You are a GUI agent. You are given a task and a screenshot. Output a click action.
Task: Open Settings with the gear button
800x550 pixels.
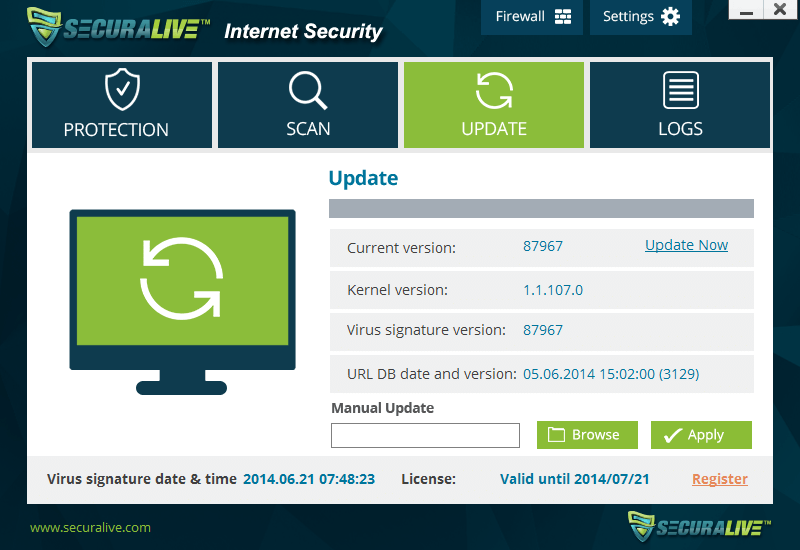pyautogui.click(x=641, y=17)
